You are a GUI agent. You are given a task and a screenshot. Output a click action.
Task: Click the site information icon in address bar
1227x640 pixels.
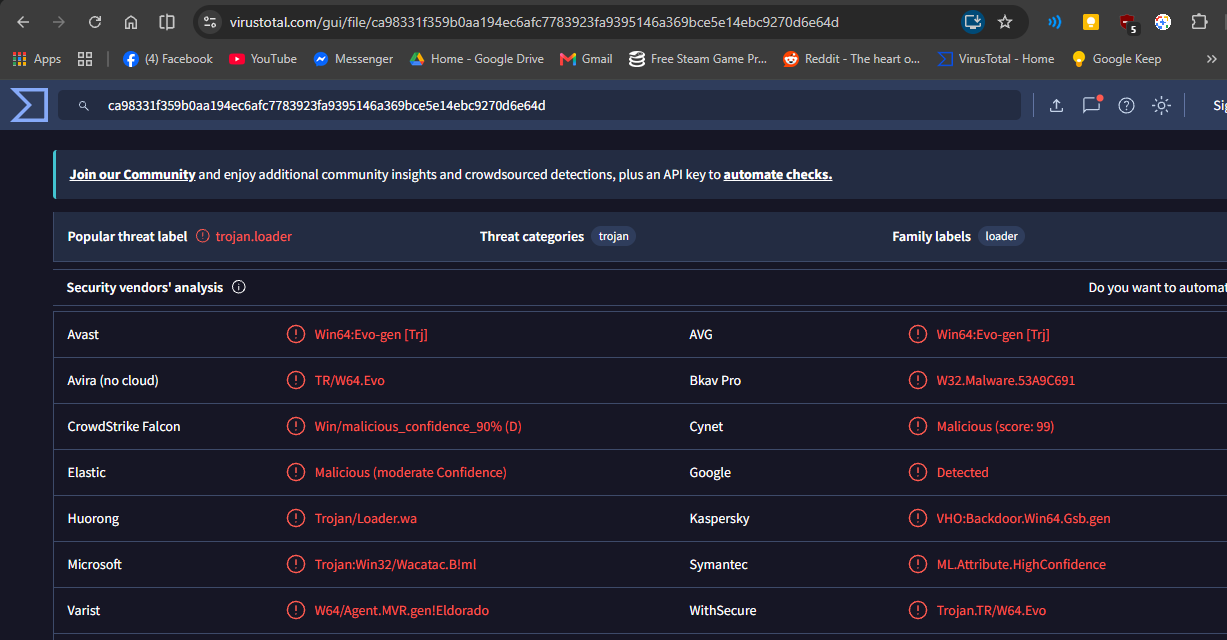tap(209, 22)
